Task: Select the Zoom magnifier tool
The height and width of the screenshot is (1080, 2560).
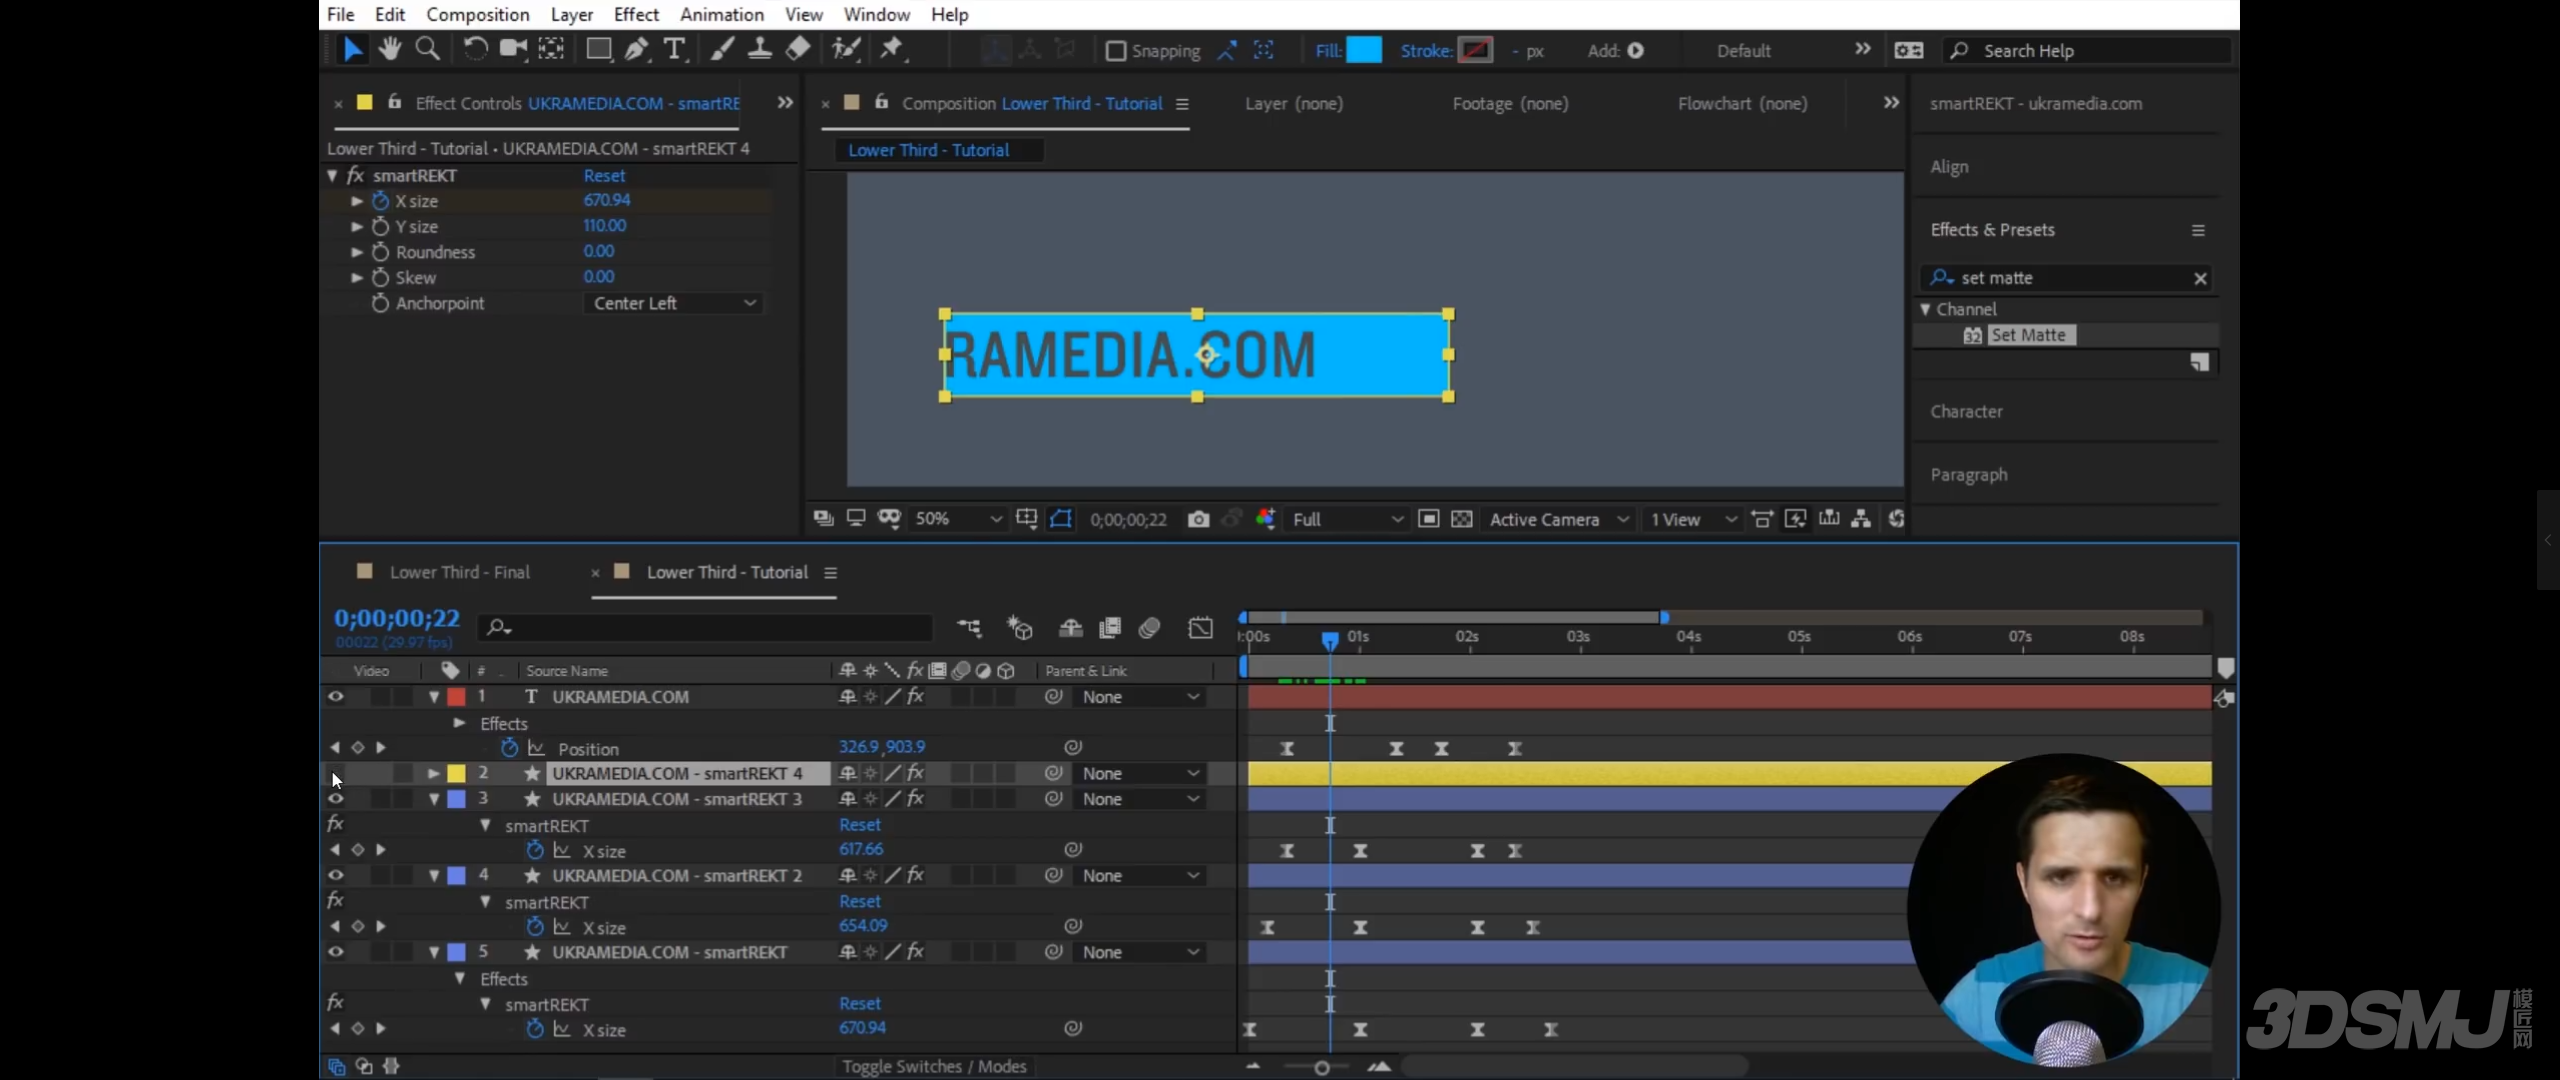Action: (x=428, y=49)
